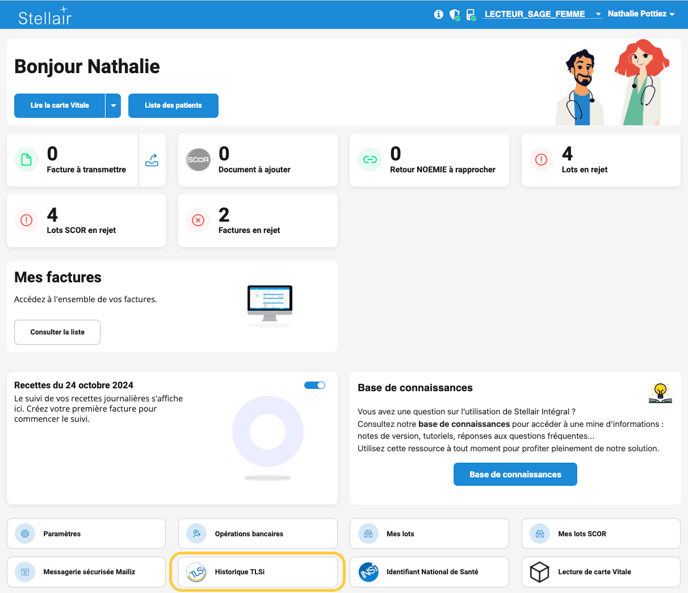The width and height of the screenshot is (688, 593).
Task: Click the card reader status icon
Action: pos(470,15)
